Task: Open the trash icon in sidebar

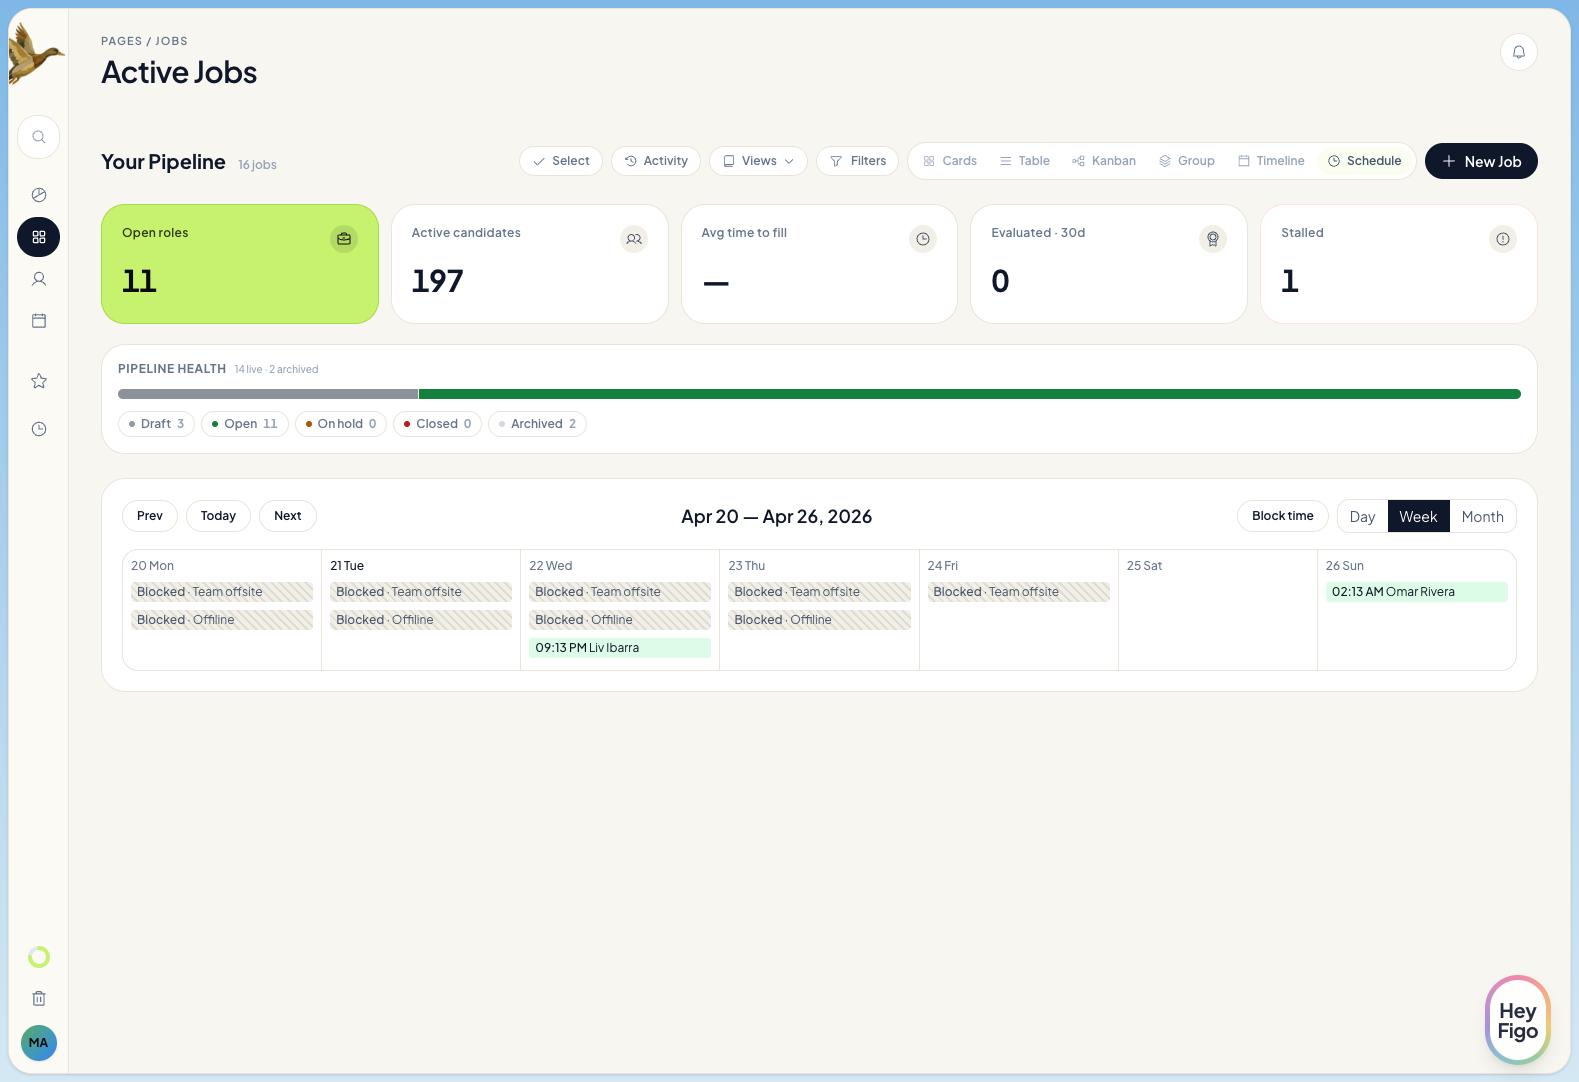Action: [39, 998]
